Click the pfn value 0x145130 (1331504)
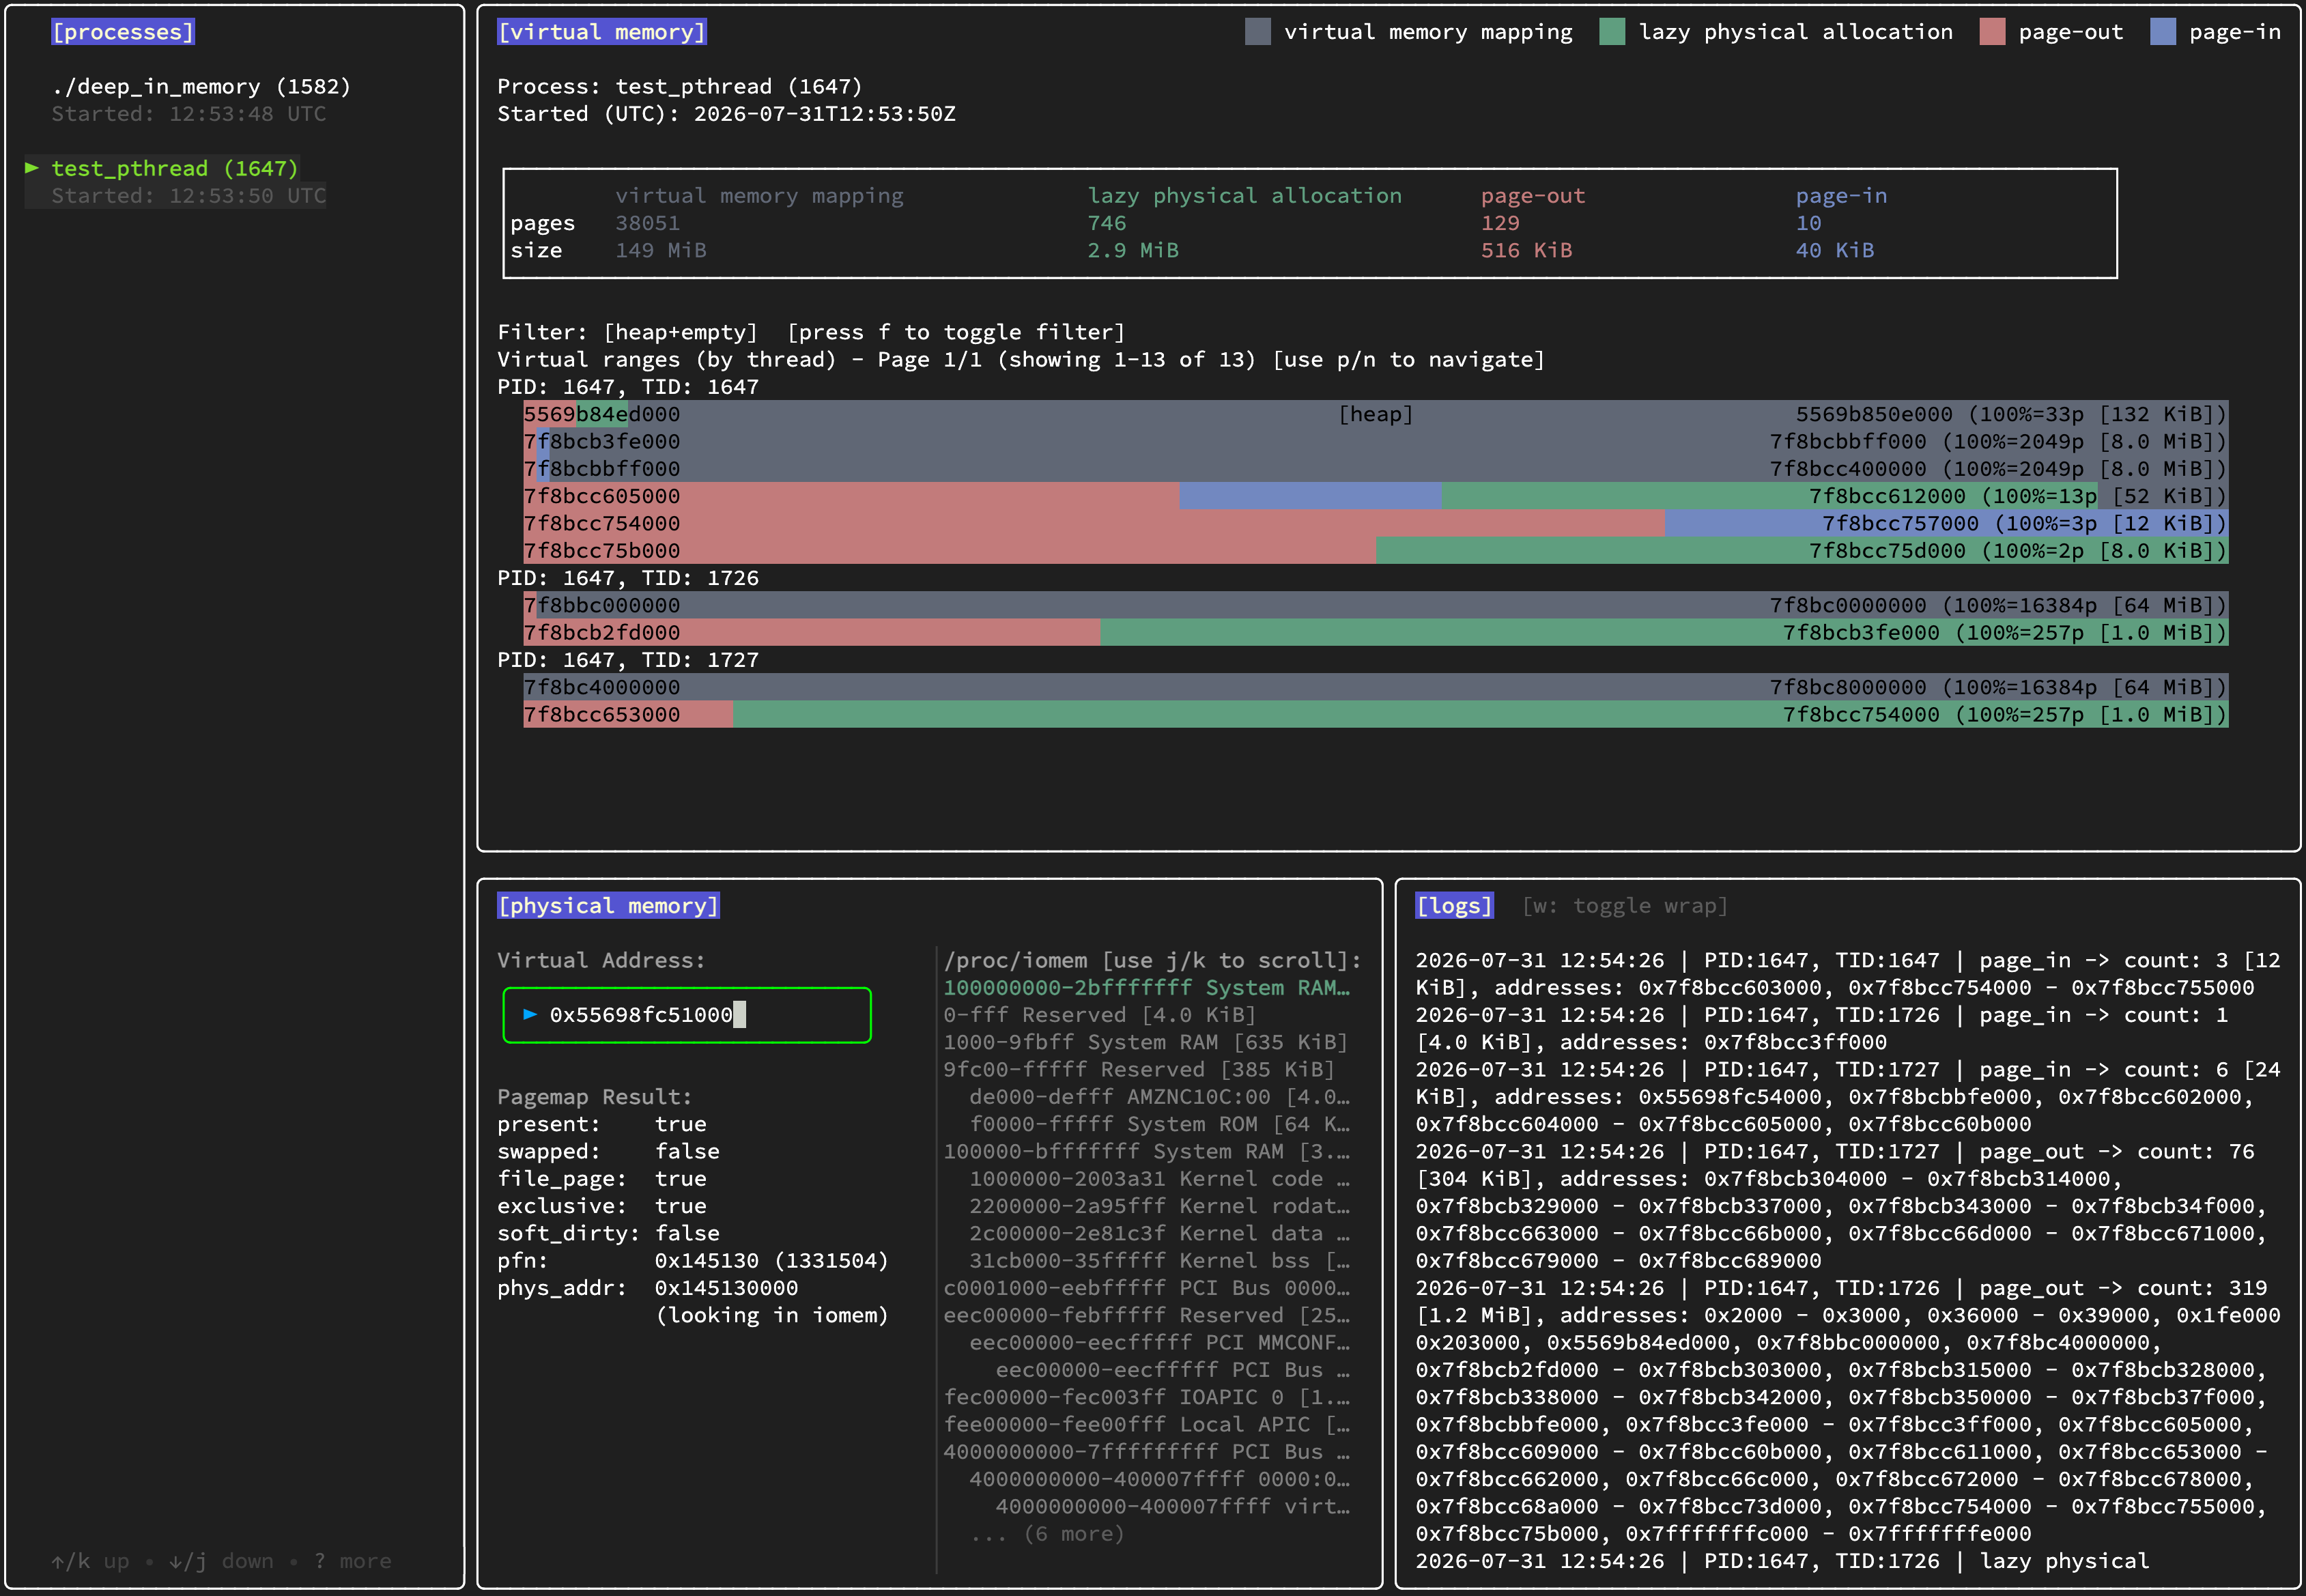Viewport: 2306px width, 1596px height. pos(772,1261)
